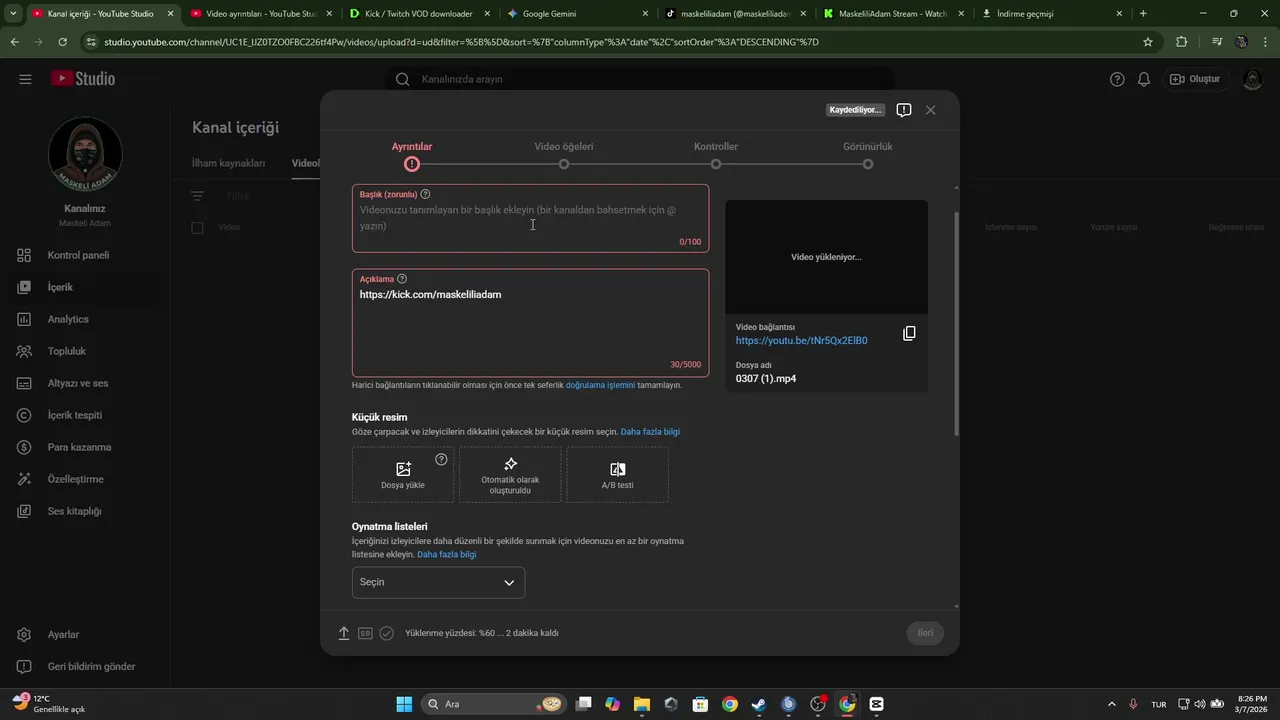Screen dimensions: 1280x720
Task: Click into the Başlık title input field
Action: 530,218
